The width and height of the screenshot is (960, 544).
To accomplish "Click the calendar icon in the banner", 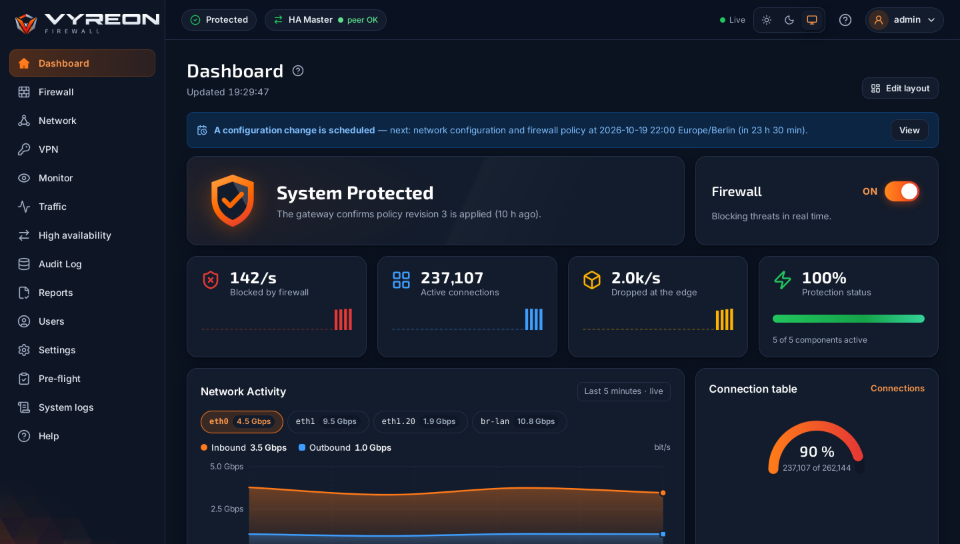I will [202, 130].
